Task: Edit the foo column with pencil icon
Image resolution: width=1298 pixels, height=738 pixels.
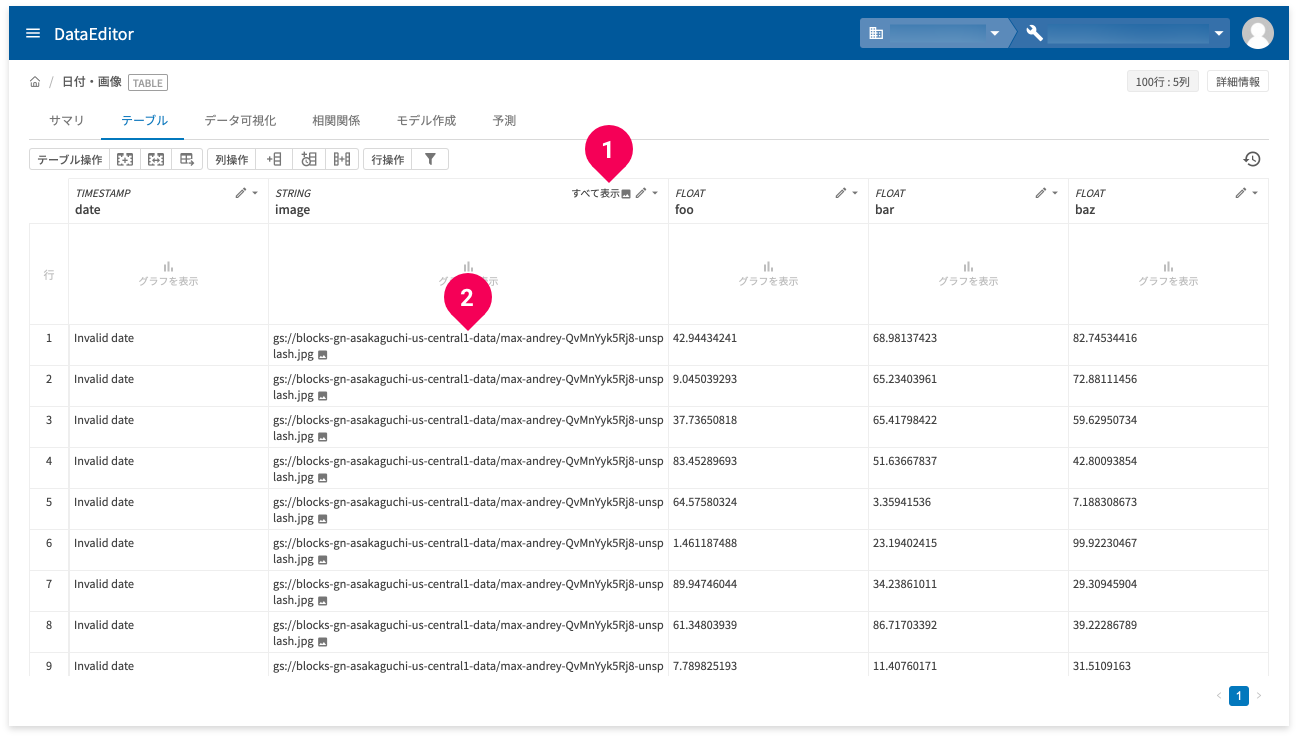Action: 841,193
